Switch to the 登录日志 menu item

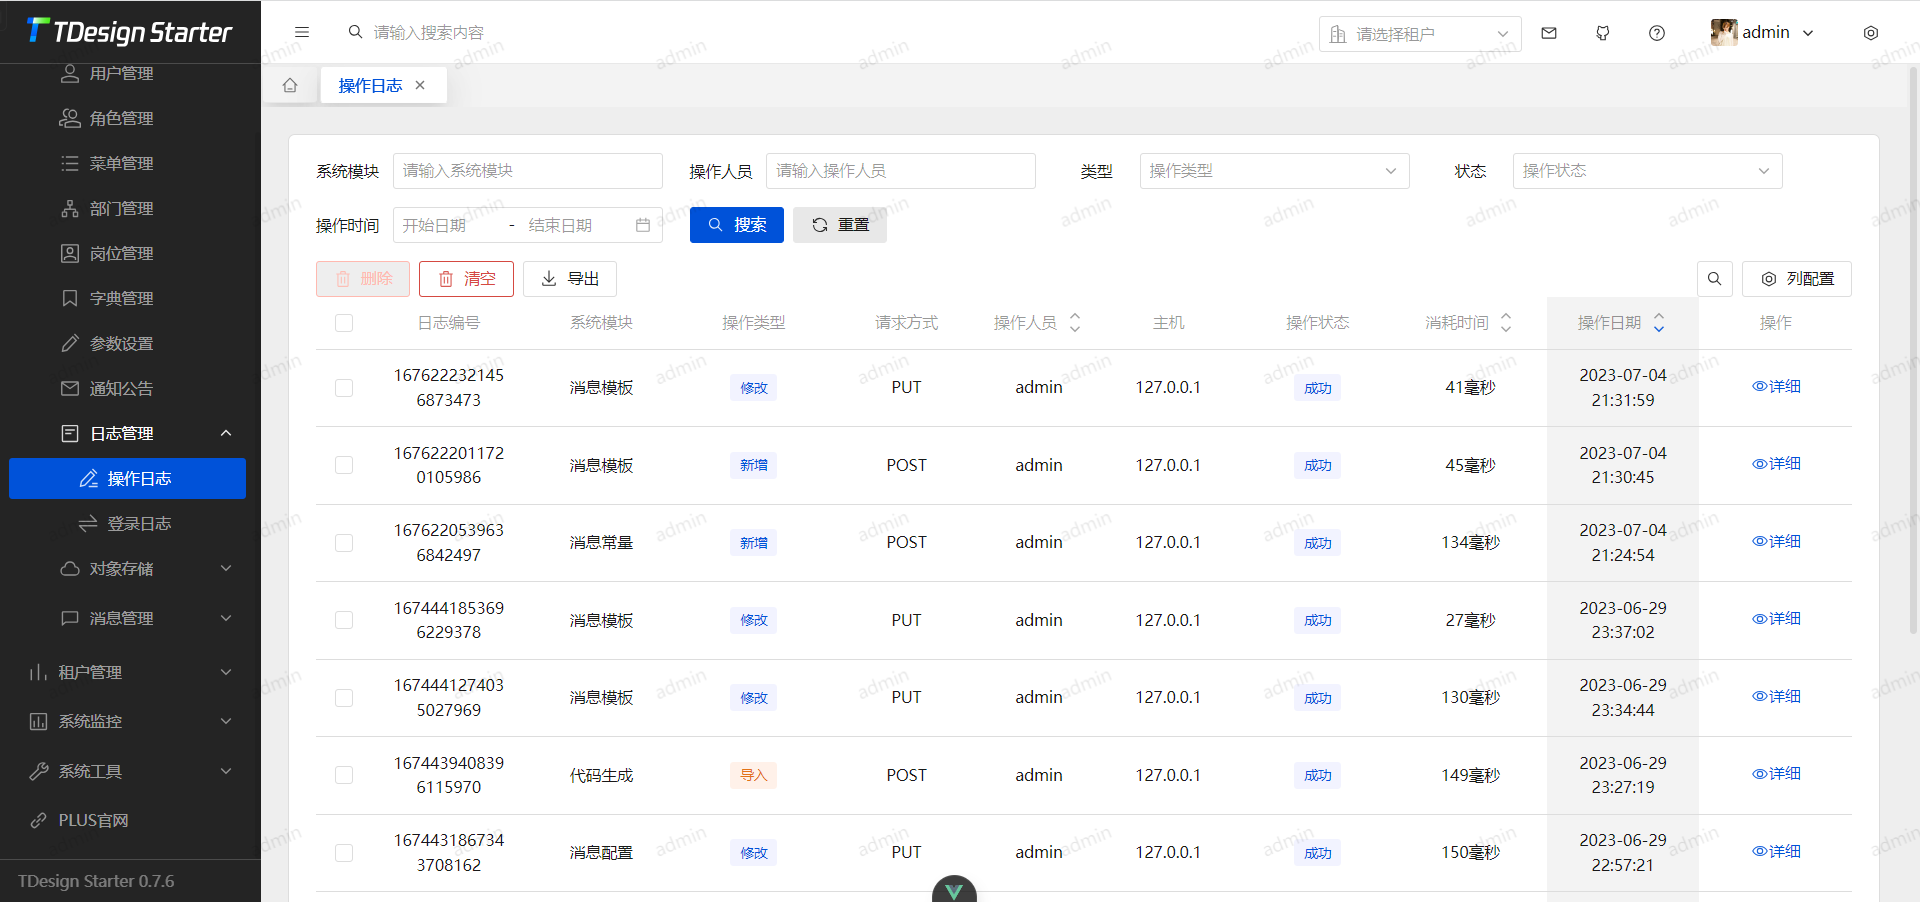pos(140,523)
